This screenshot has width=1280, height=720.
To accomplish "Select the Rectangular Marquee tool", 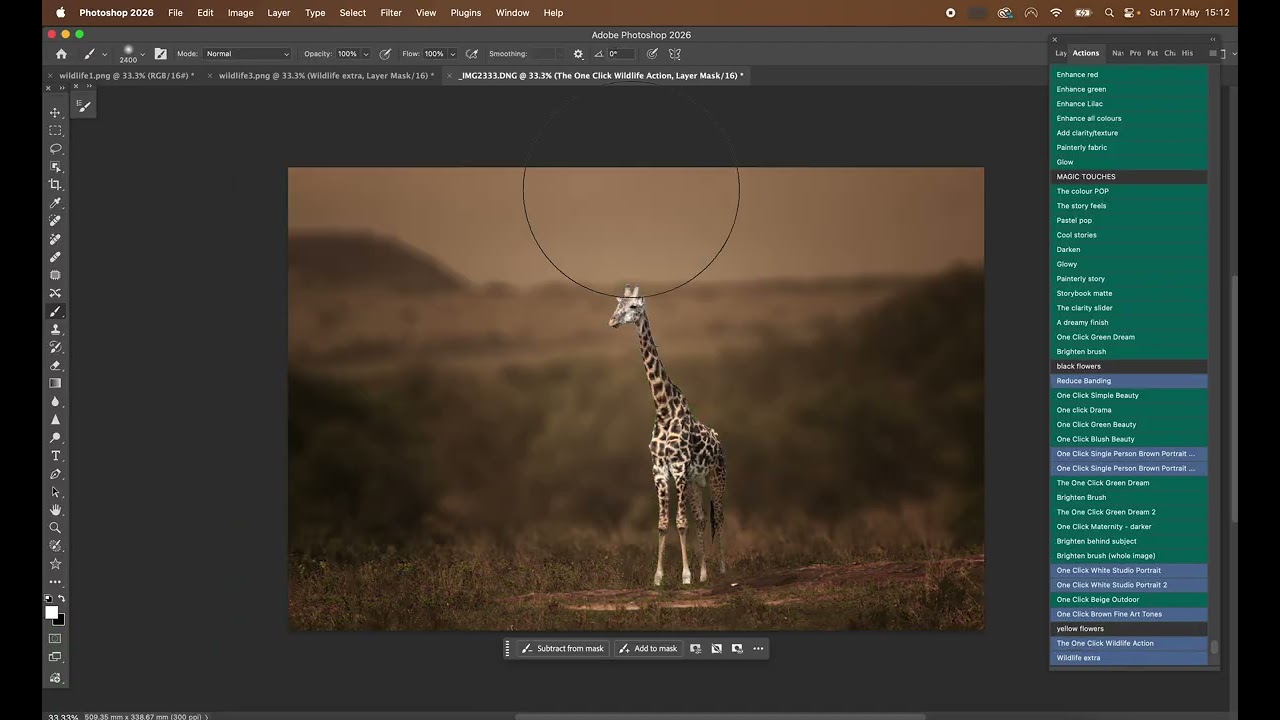I will pos(55,131).
